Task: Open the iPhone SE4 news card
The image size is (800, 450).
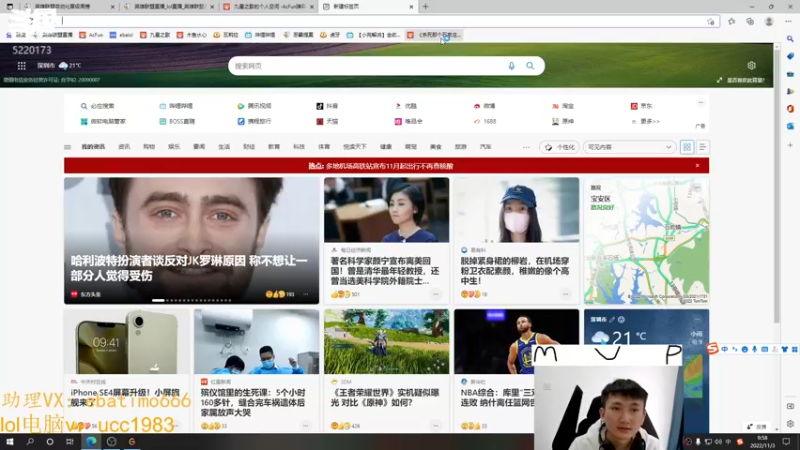Action: coord(127,371)
